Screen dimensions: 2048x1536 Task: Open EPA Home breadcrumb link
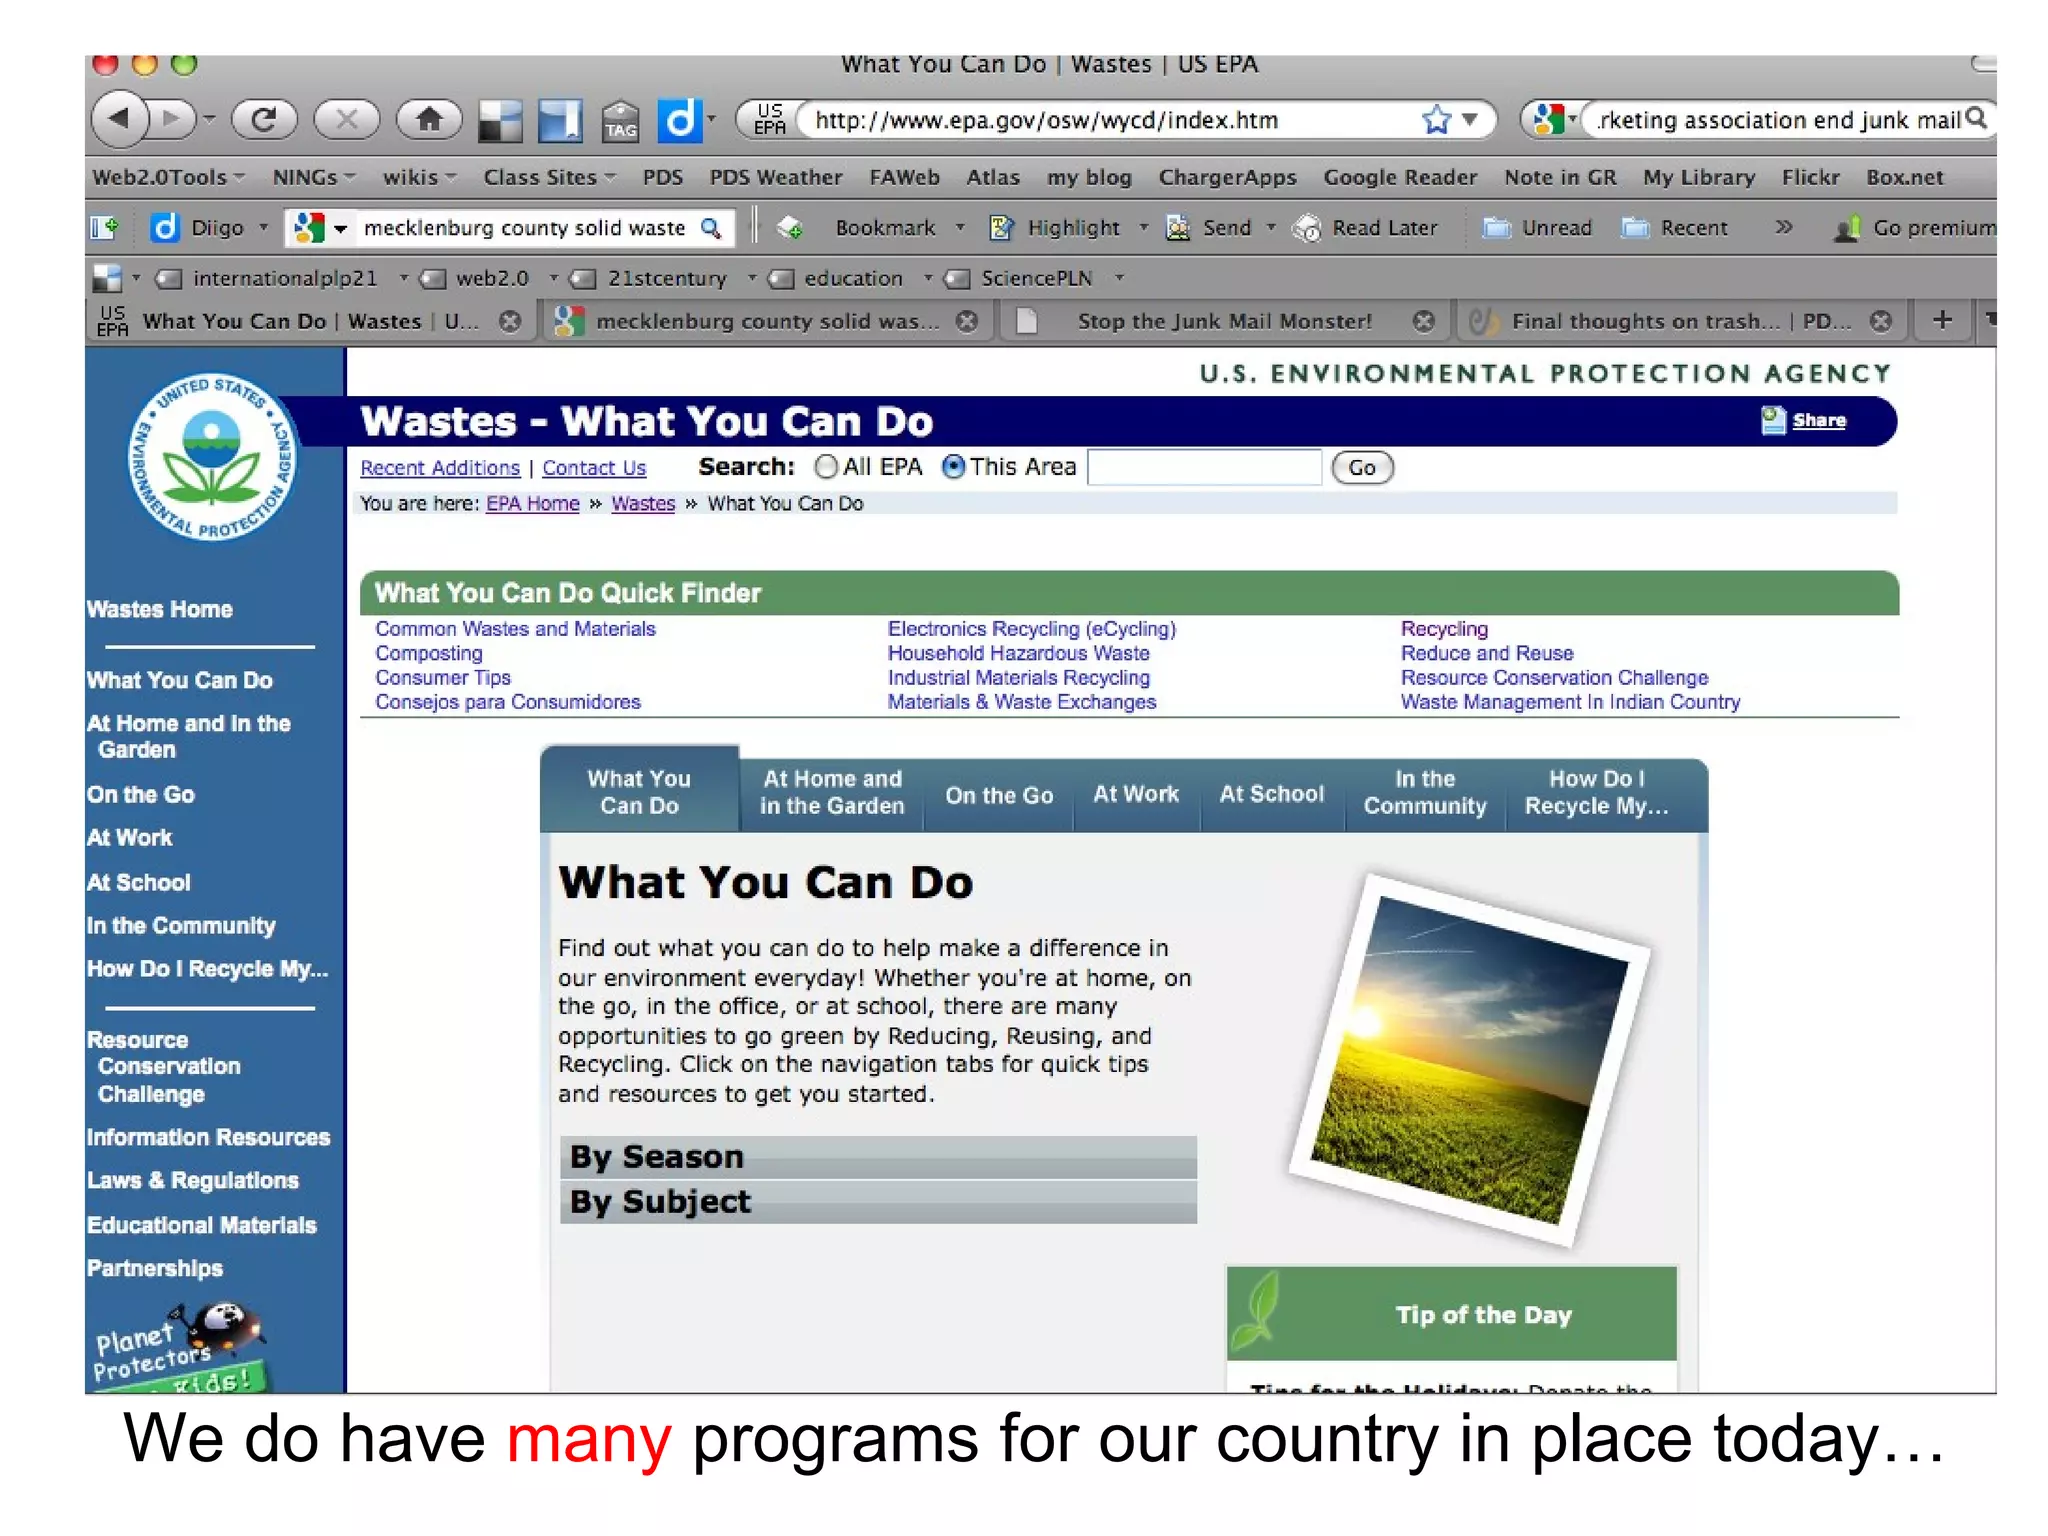(532, 504)
